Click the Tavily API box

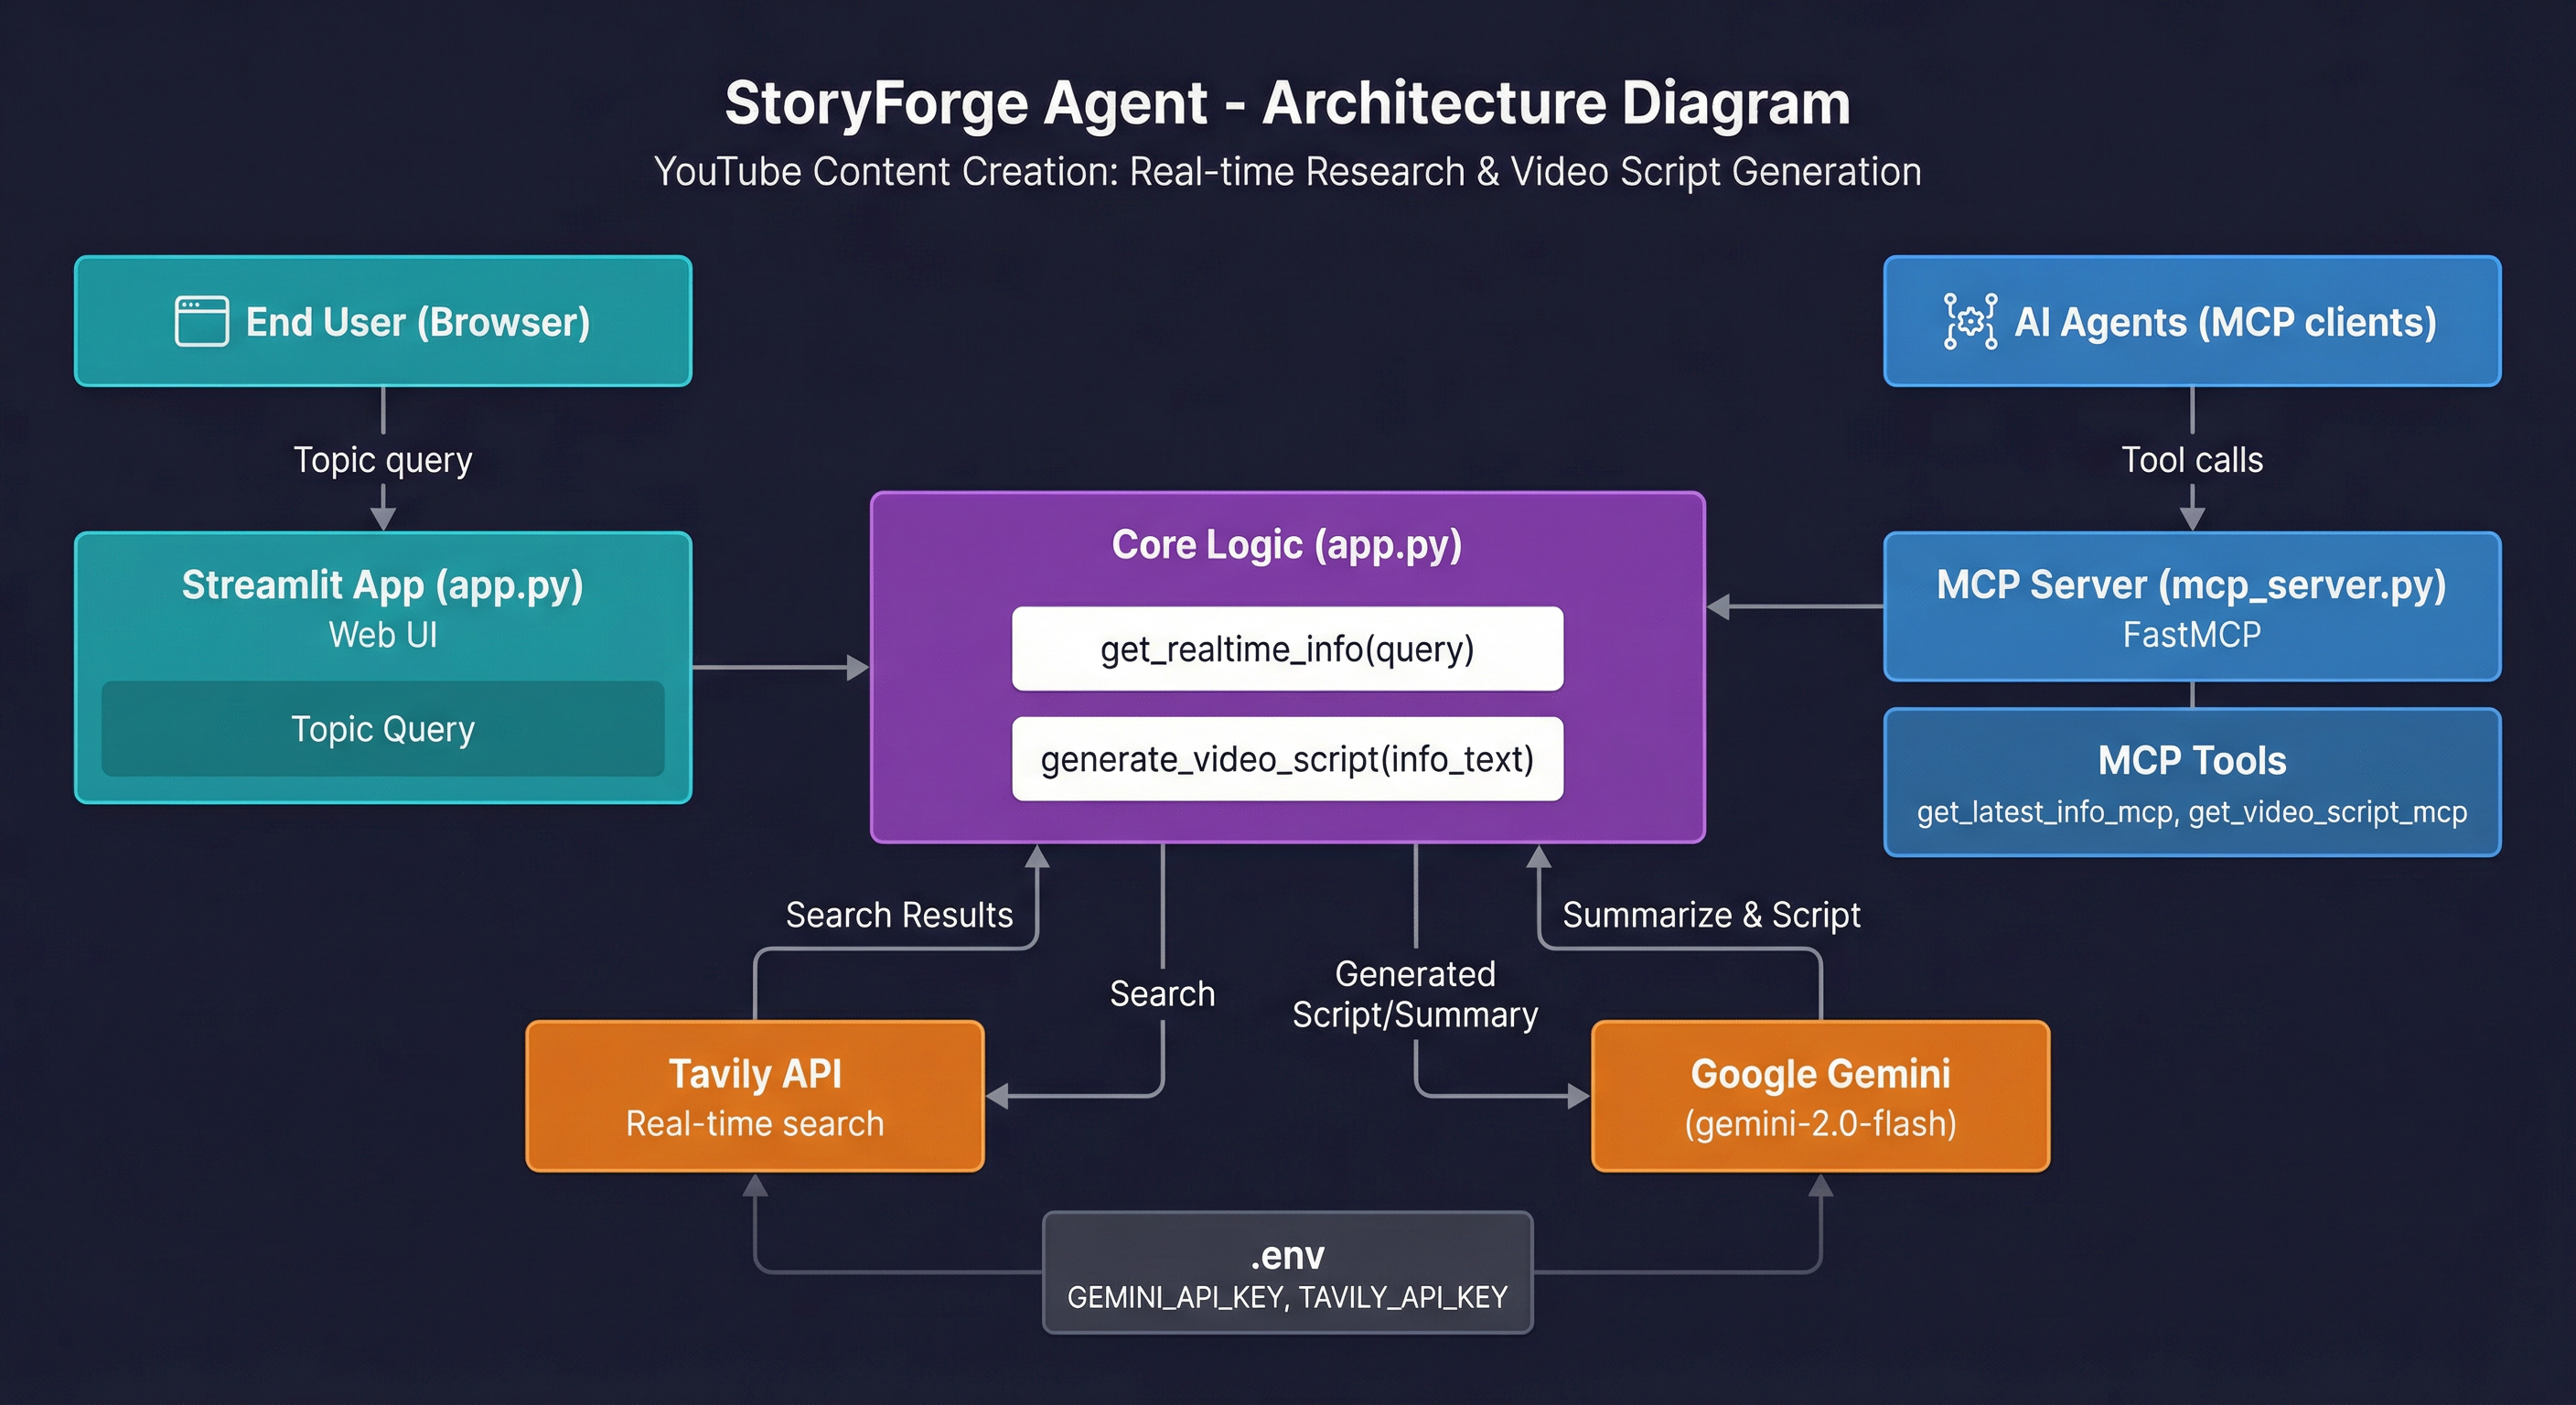tap(755, 1096)
